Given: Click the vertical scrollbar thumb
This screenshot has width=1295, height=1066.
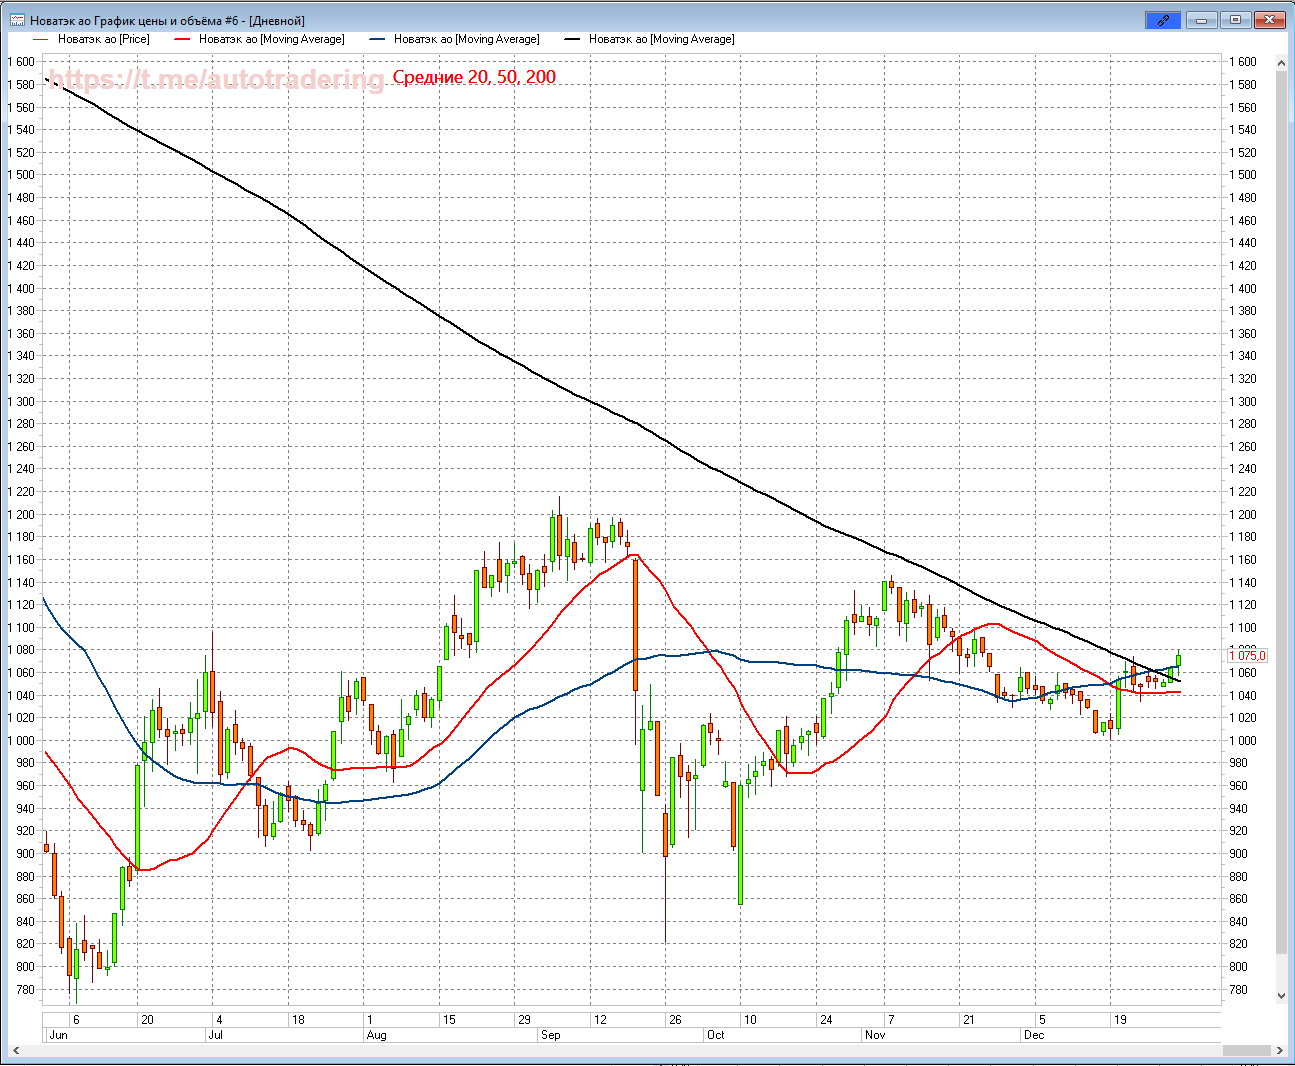Looking at the screenshot, I should (1281, 500).
